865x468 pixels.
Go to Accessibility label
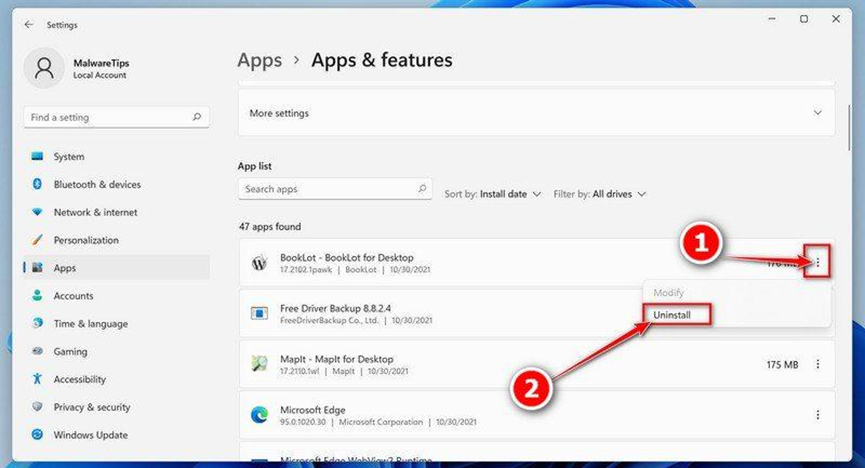pyautogui.click(x=79, y=379)
